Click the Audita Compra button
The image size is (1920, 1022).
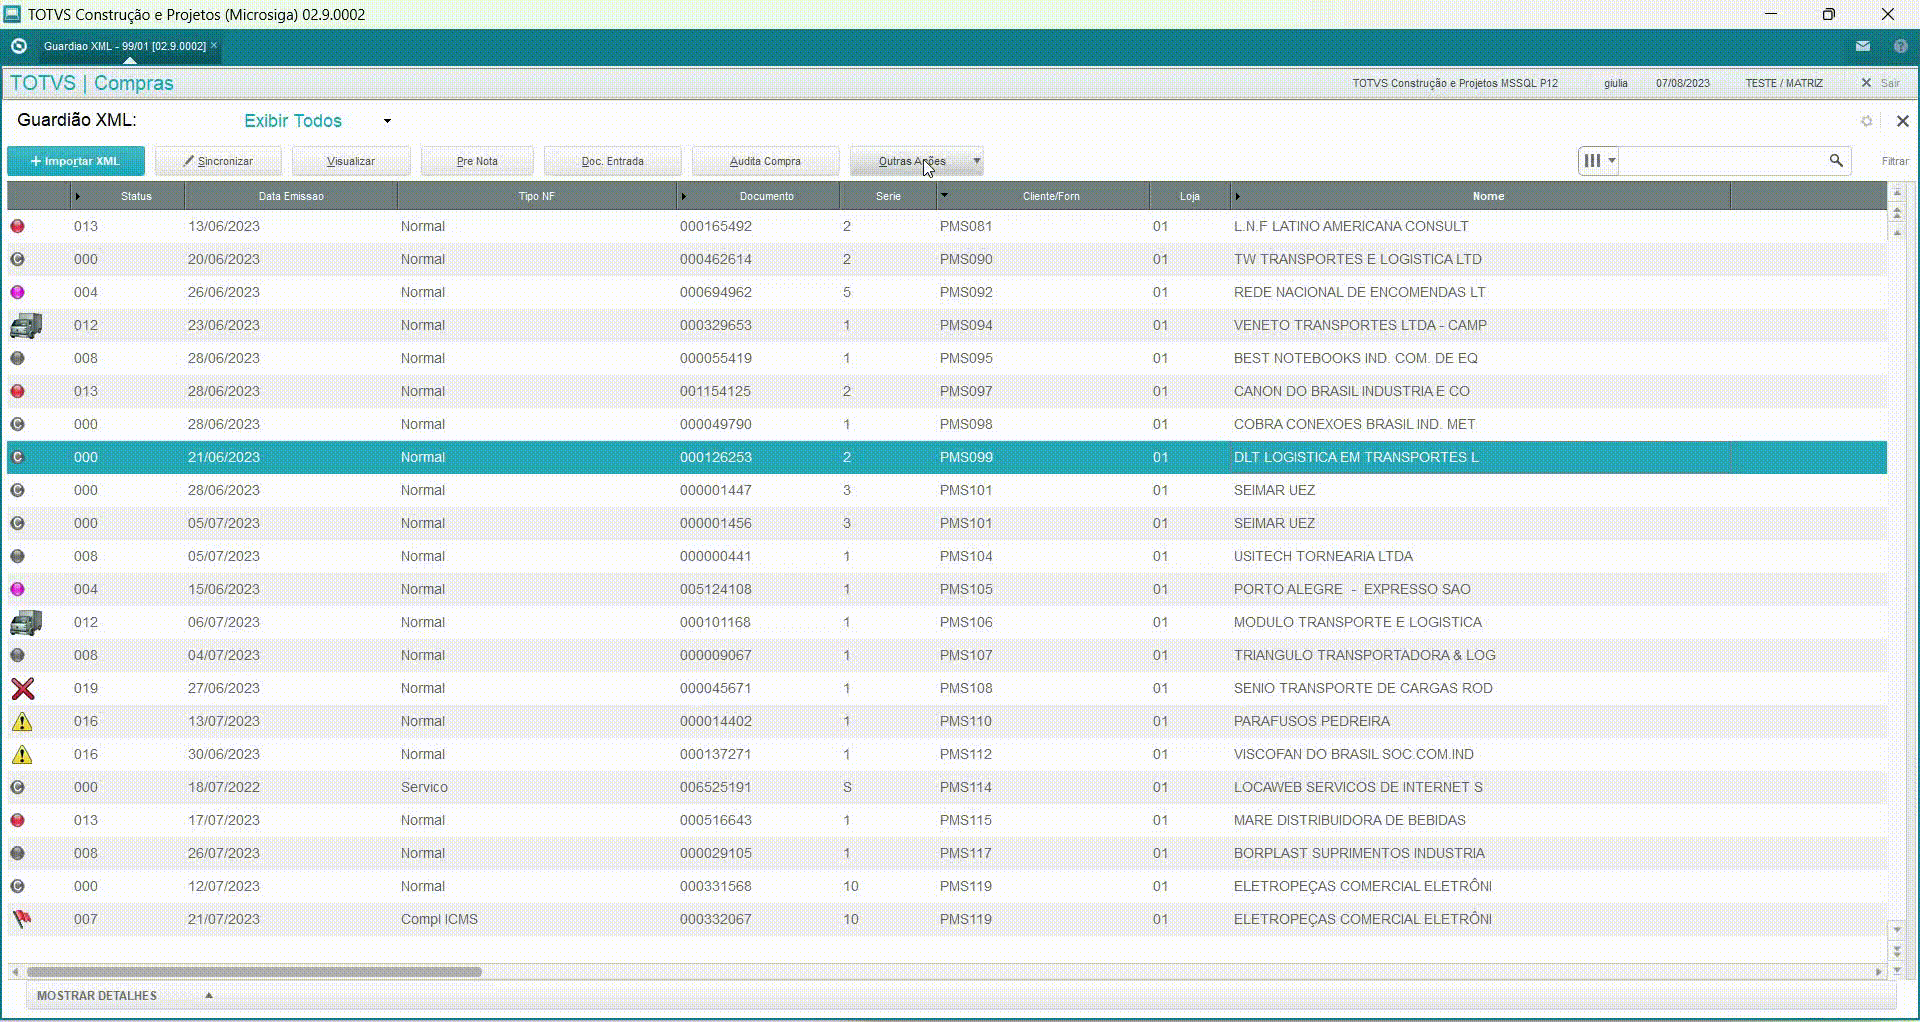point(765,161)
